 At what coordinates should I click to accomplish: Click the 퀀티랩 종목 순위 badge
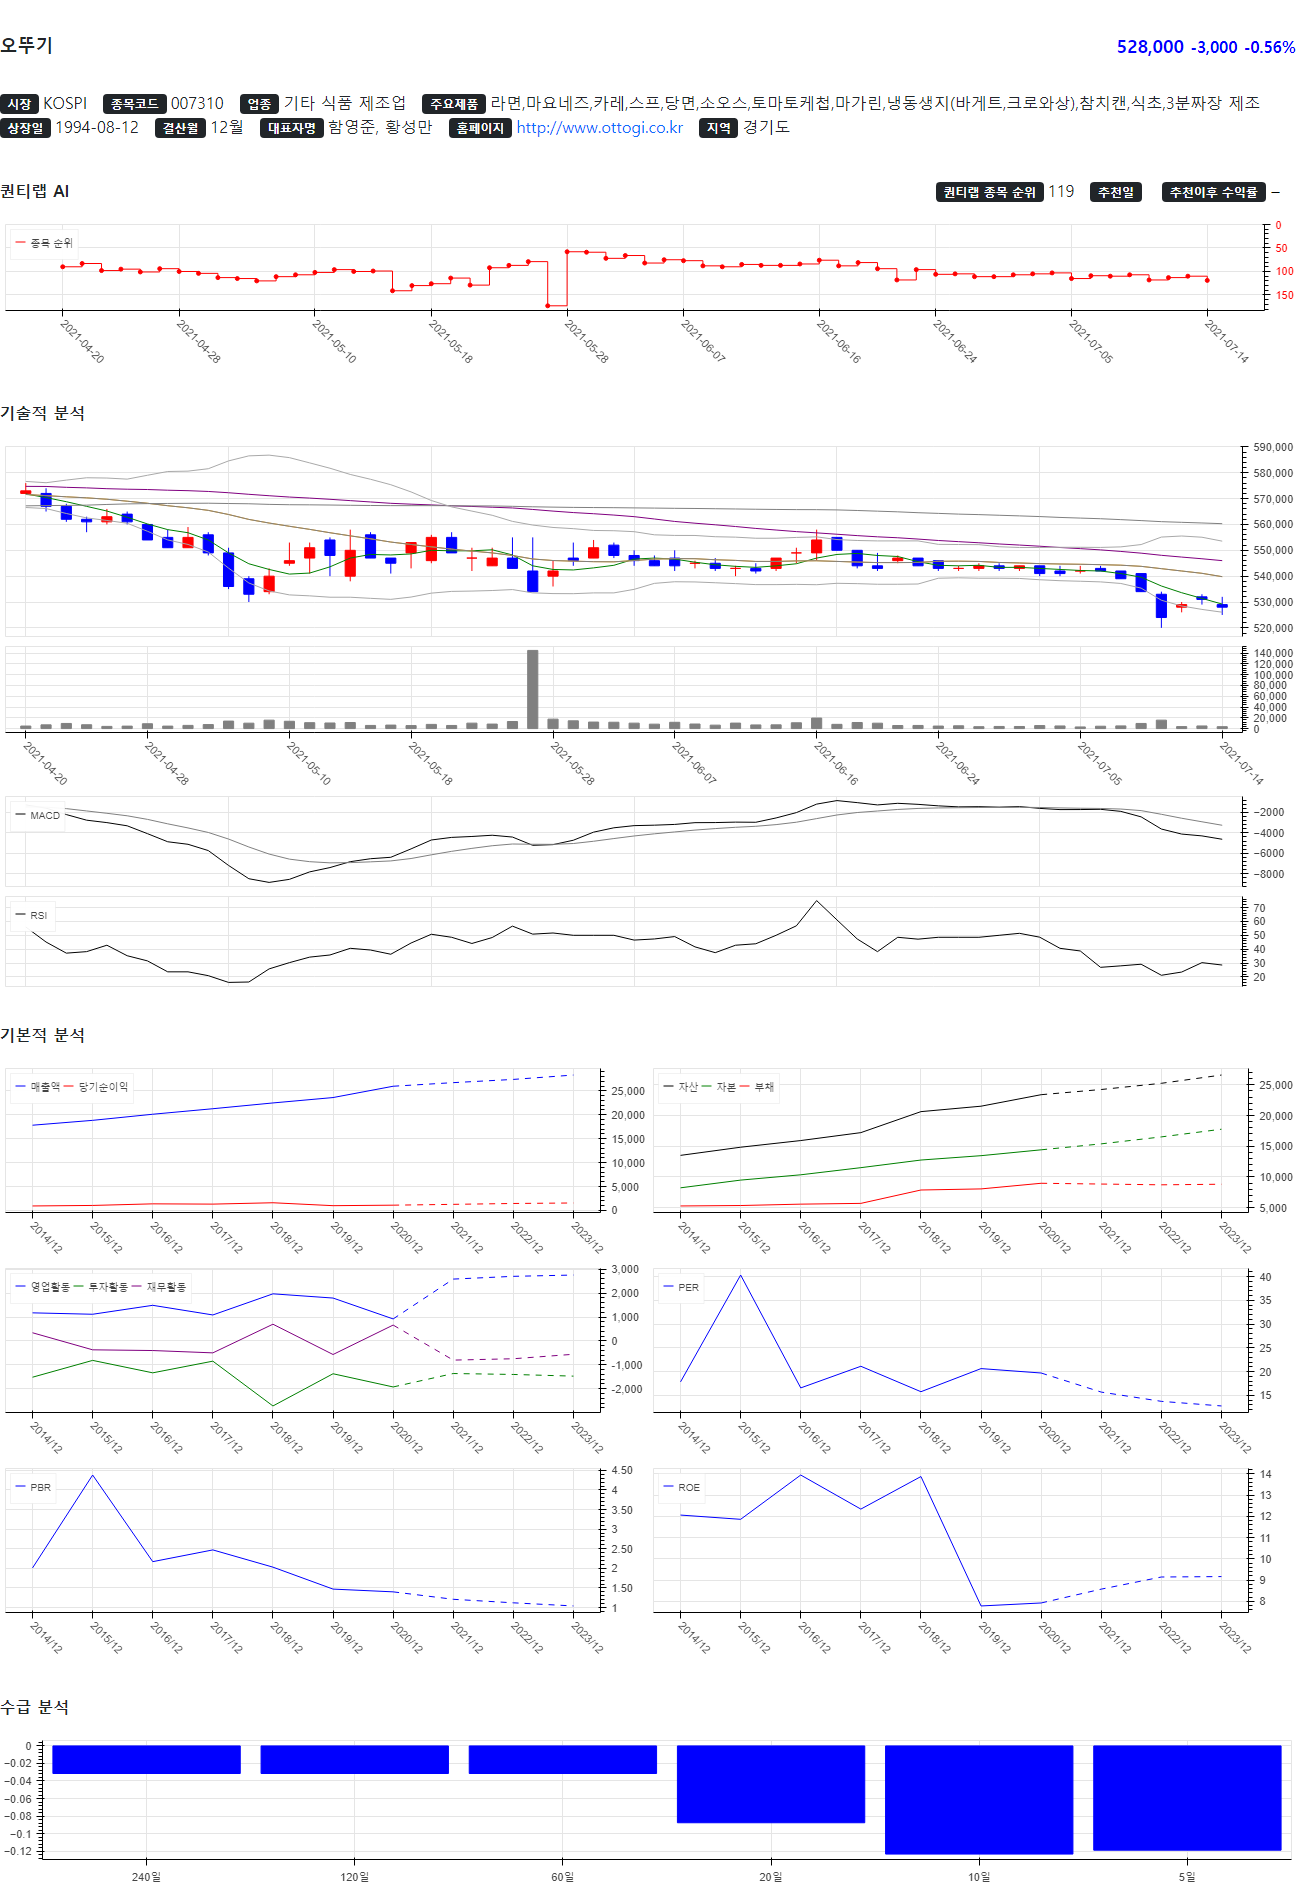click(990, 192)
